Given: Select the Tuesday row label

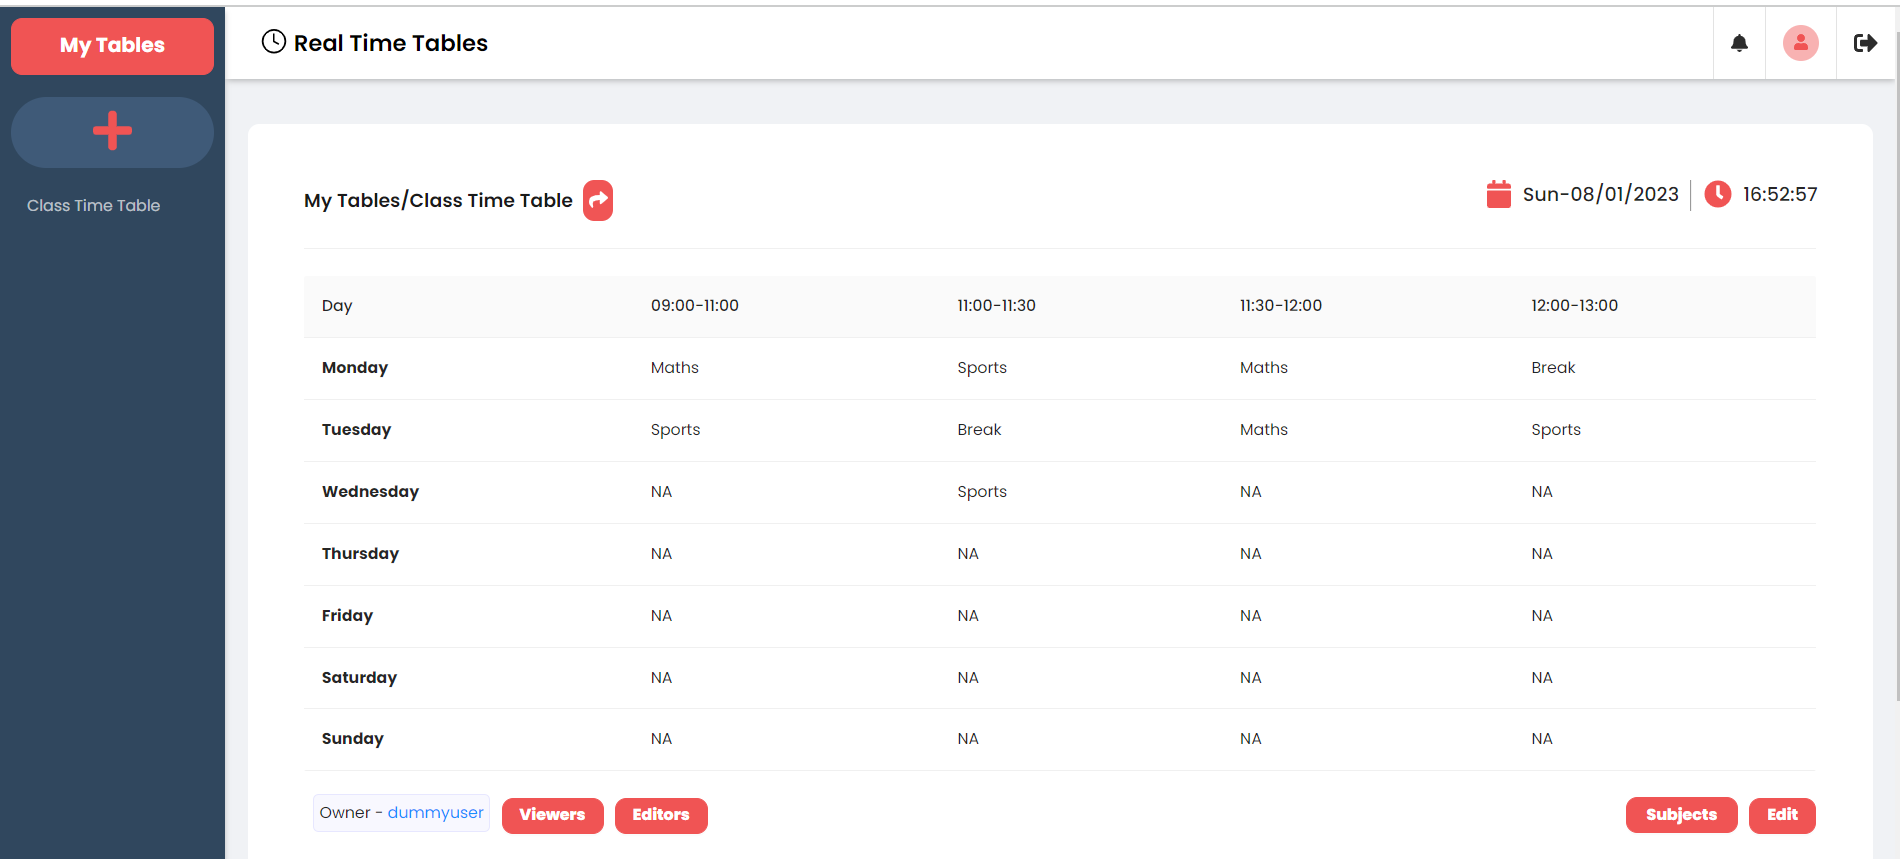Looking at the screenshot, I should click(356, 430).
